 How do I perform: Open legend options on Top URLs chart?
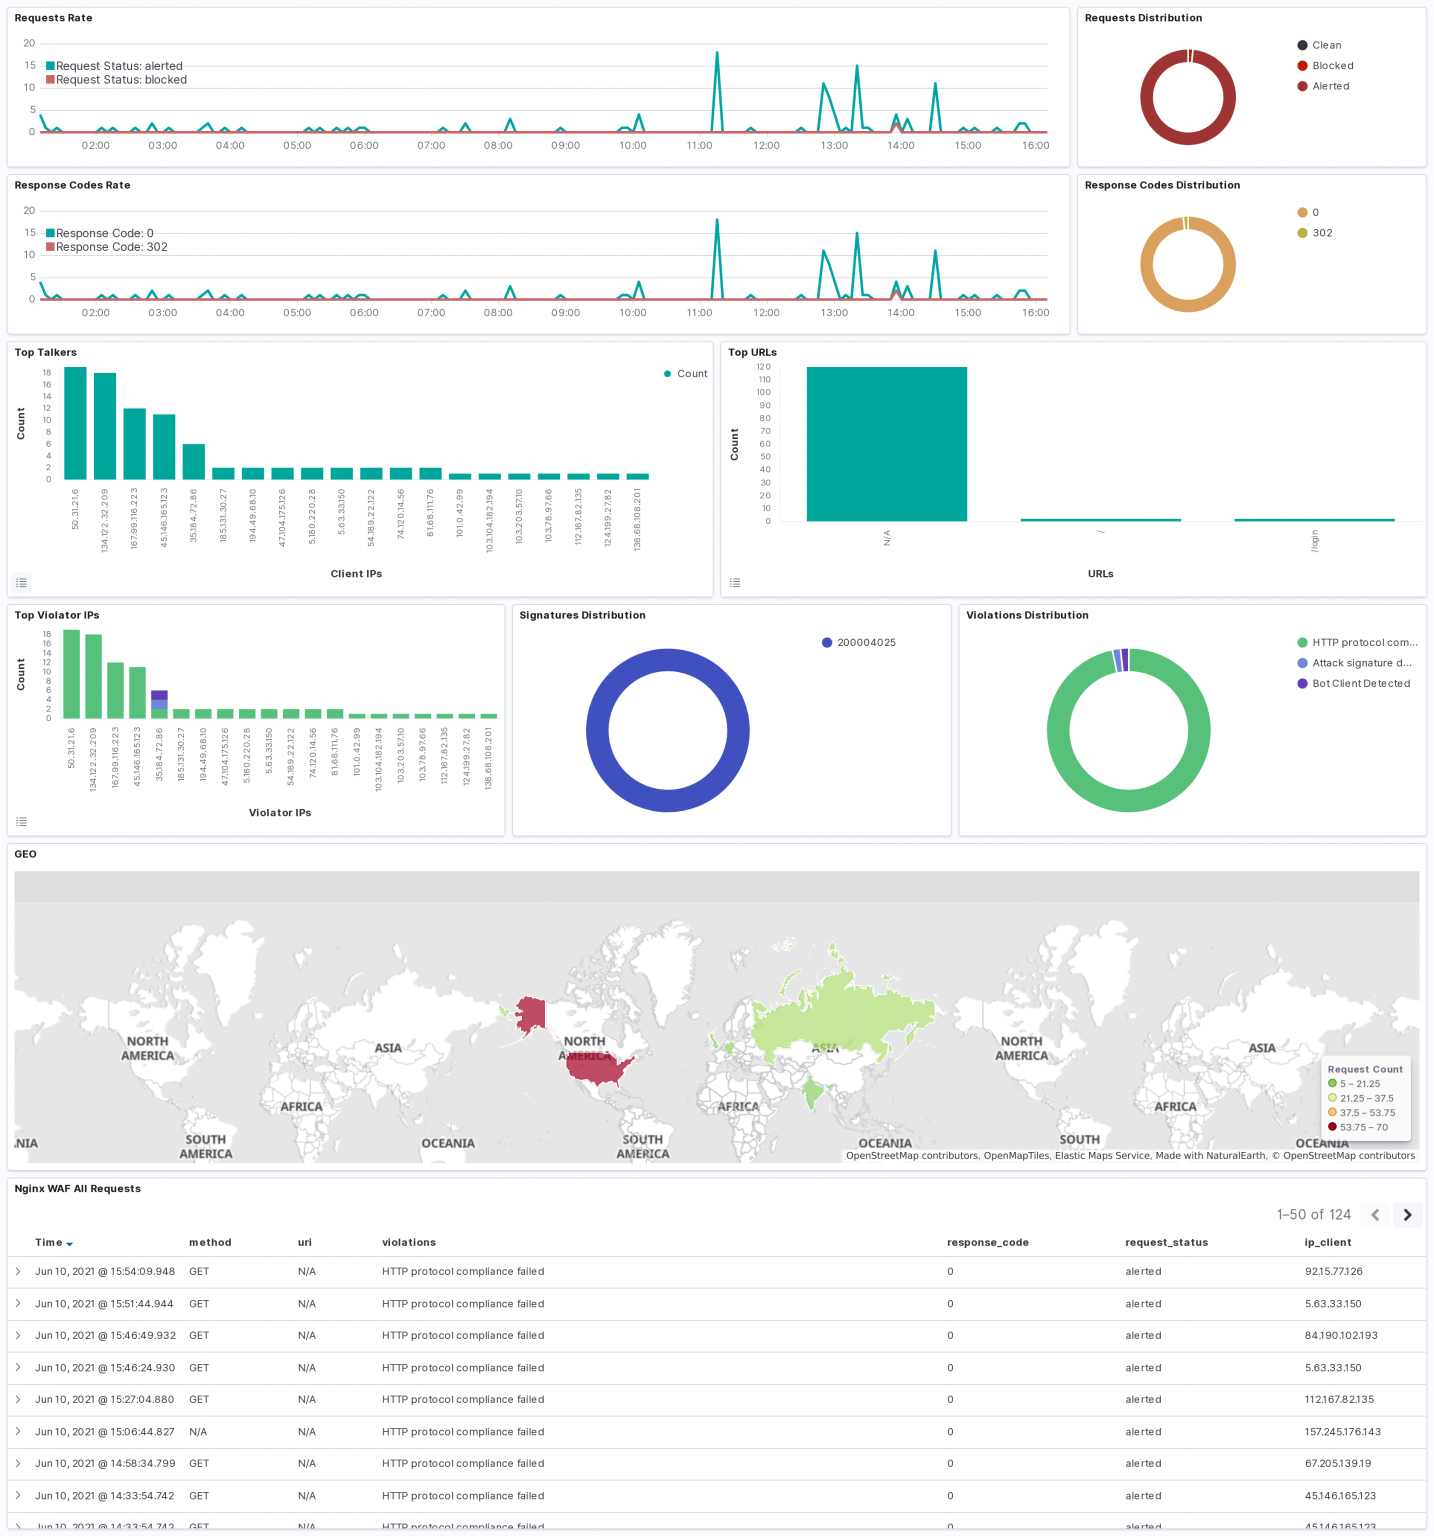[736, 583]
